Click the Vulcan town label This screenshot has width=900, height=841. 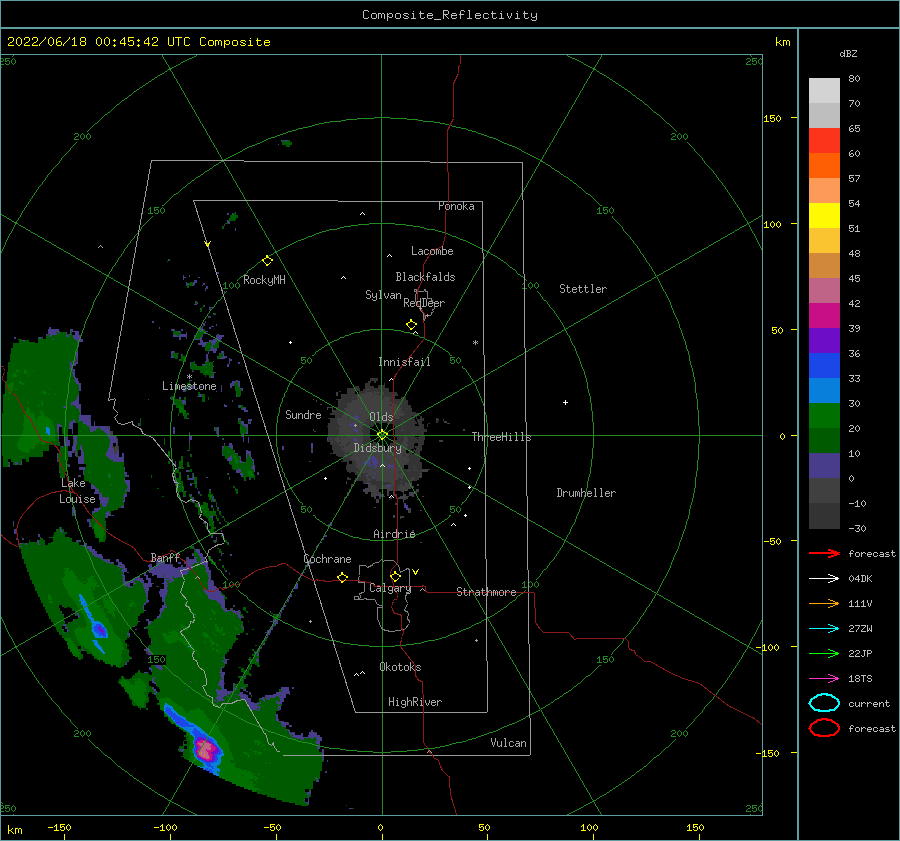tap(508, 743)
